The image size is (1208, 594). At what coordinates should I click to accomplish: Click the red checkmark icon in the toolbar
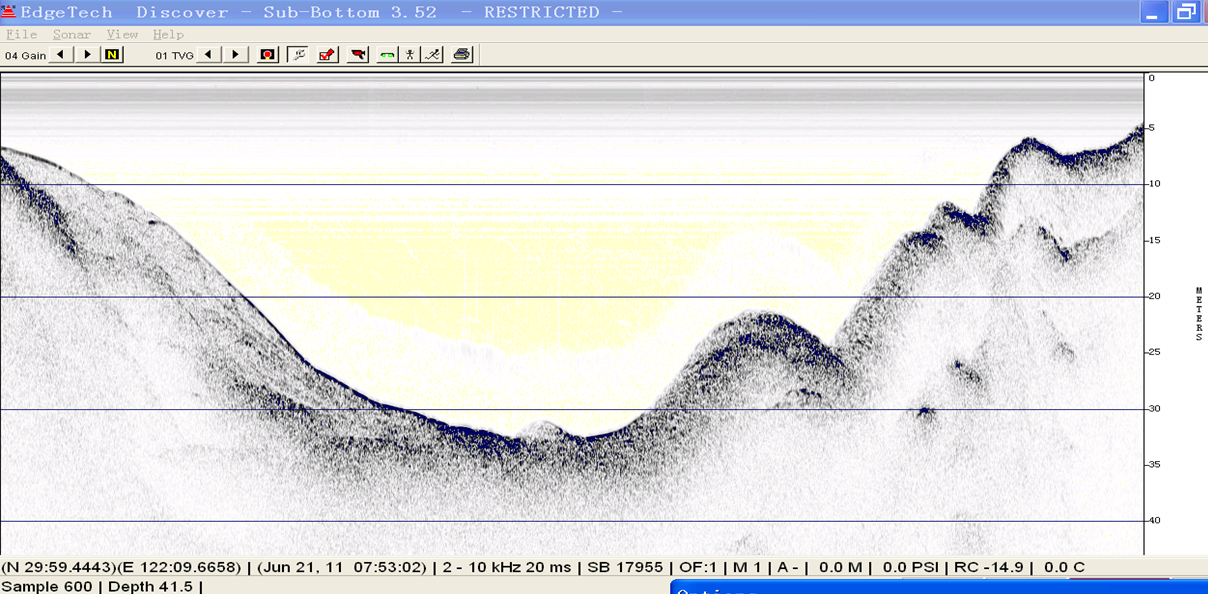327,54
